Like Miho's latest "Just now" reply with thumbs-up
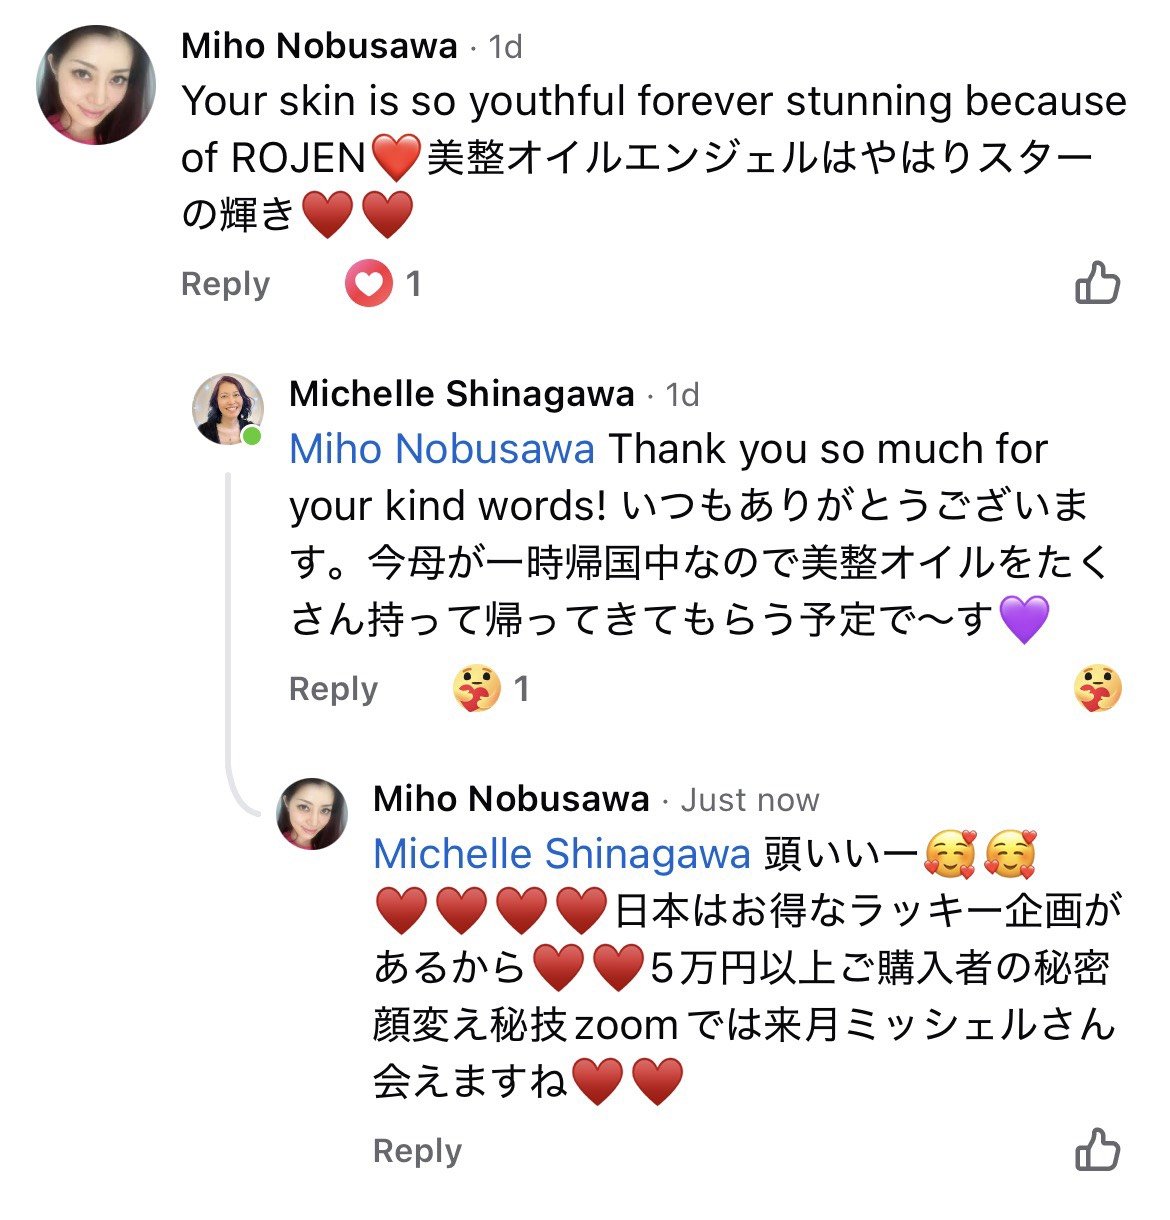 coord(1097,1150)
